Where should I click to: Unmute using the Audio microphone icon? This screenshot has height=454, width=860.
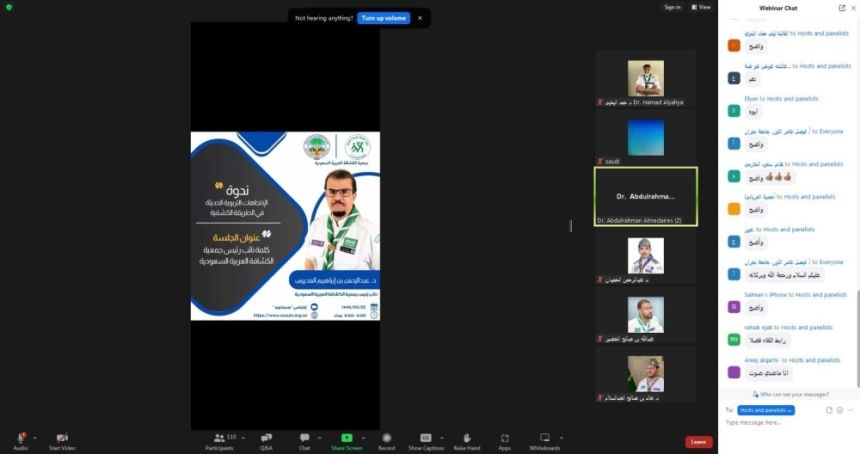pos(21,437)
